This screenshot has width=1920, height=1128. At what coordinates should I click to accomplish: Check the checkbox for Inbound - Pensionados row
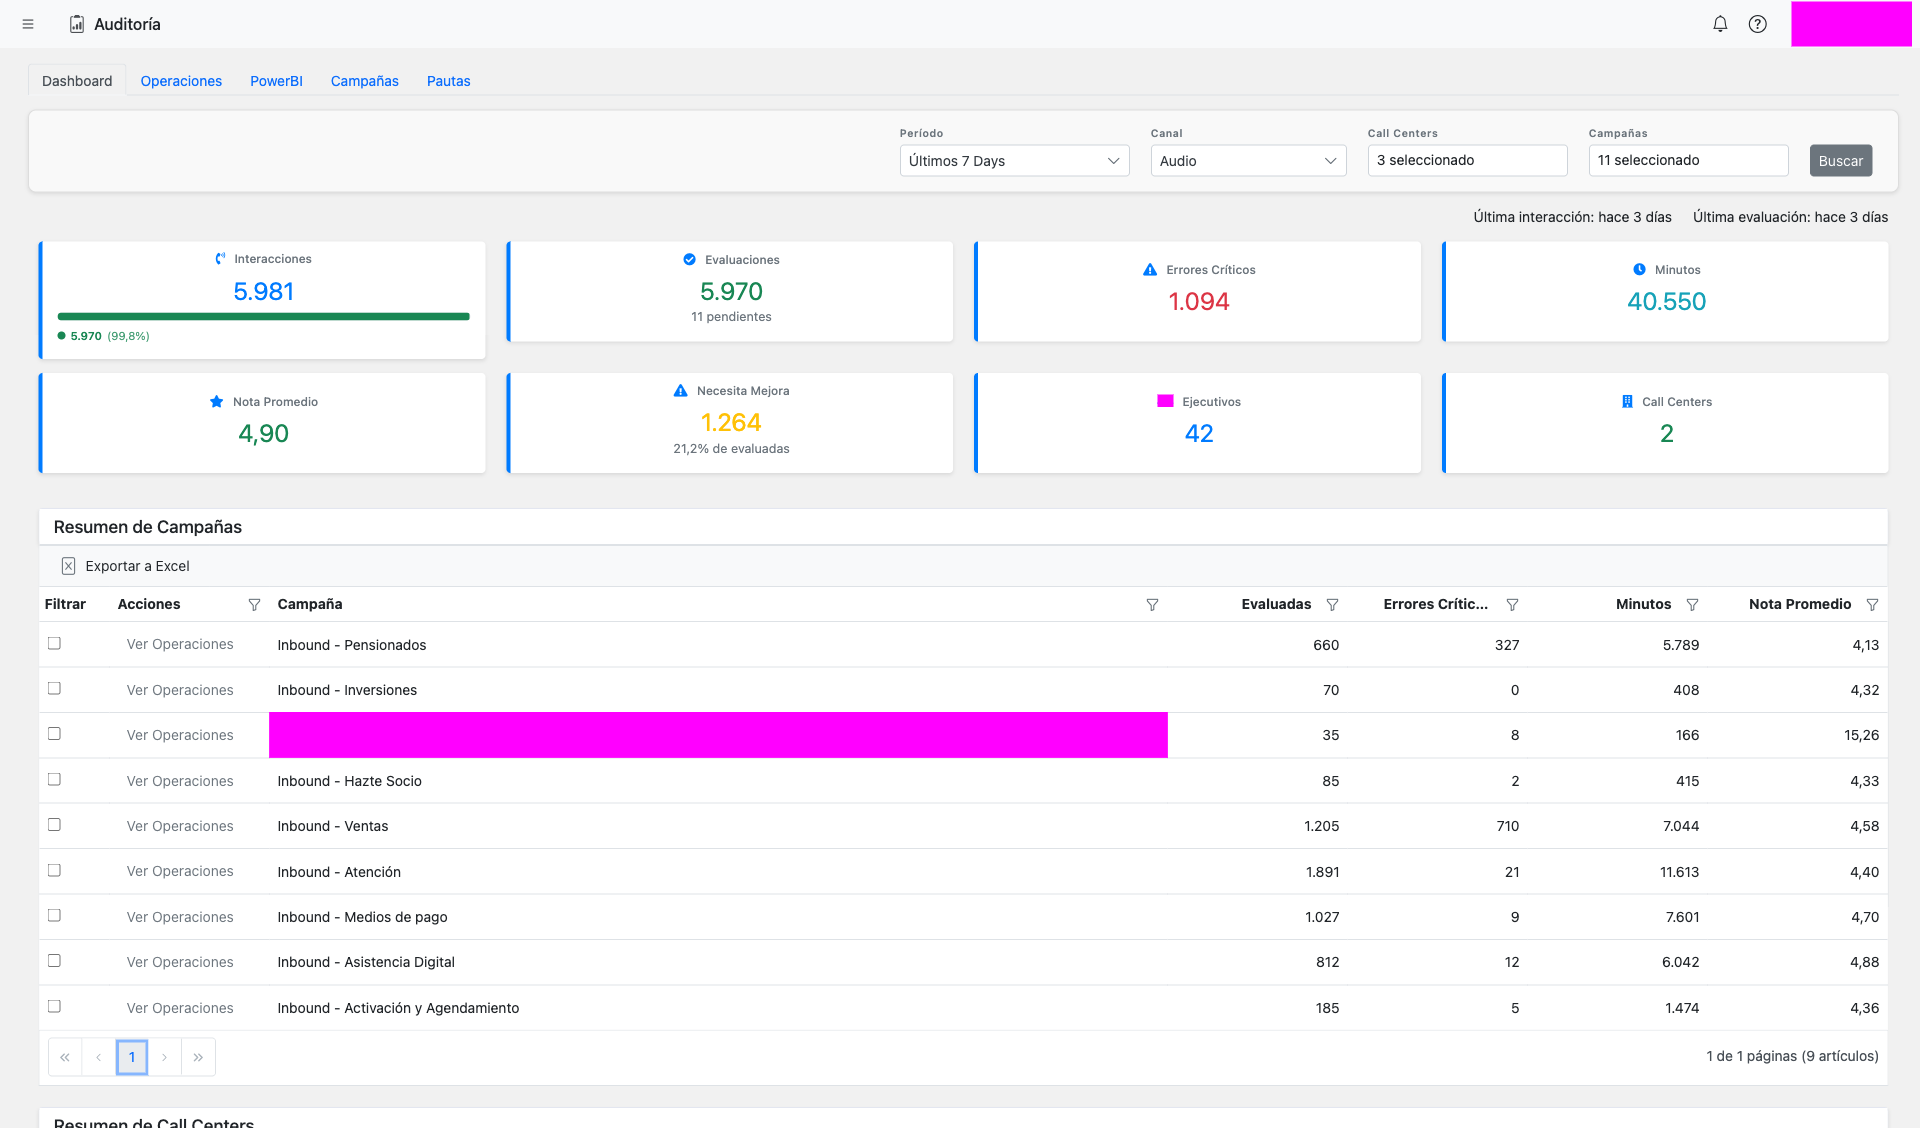(54, 643)
